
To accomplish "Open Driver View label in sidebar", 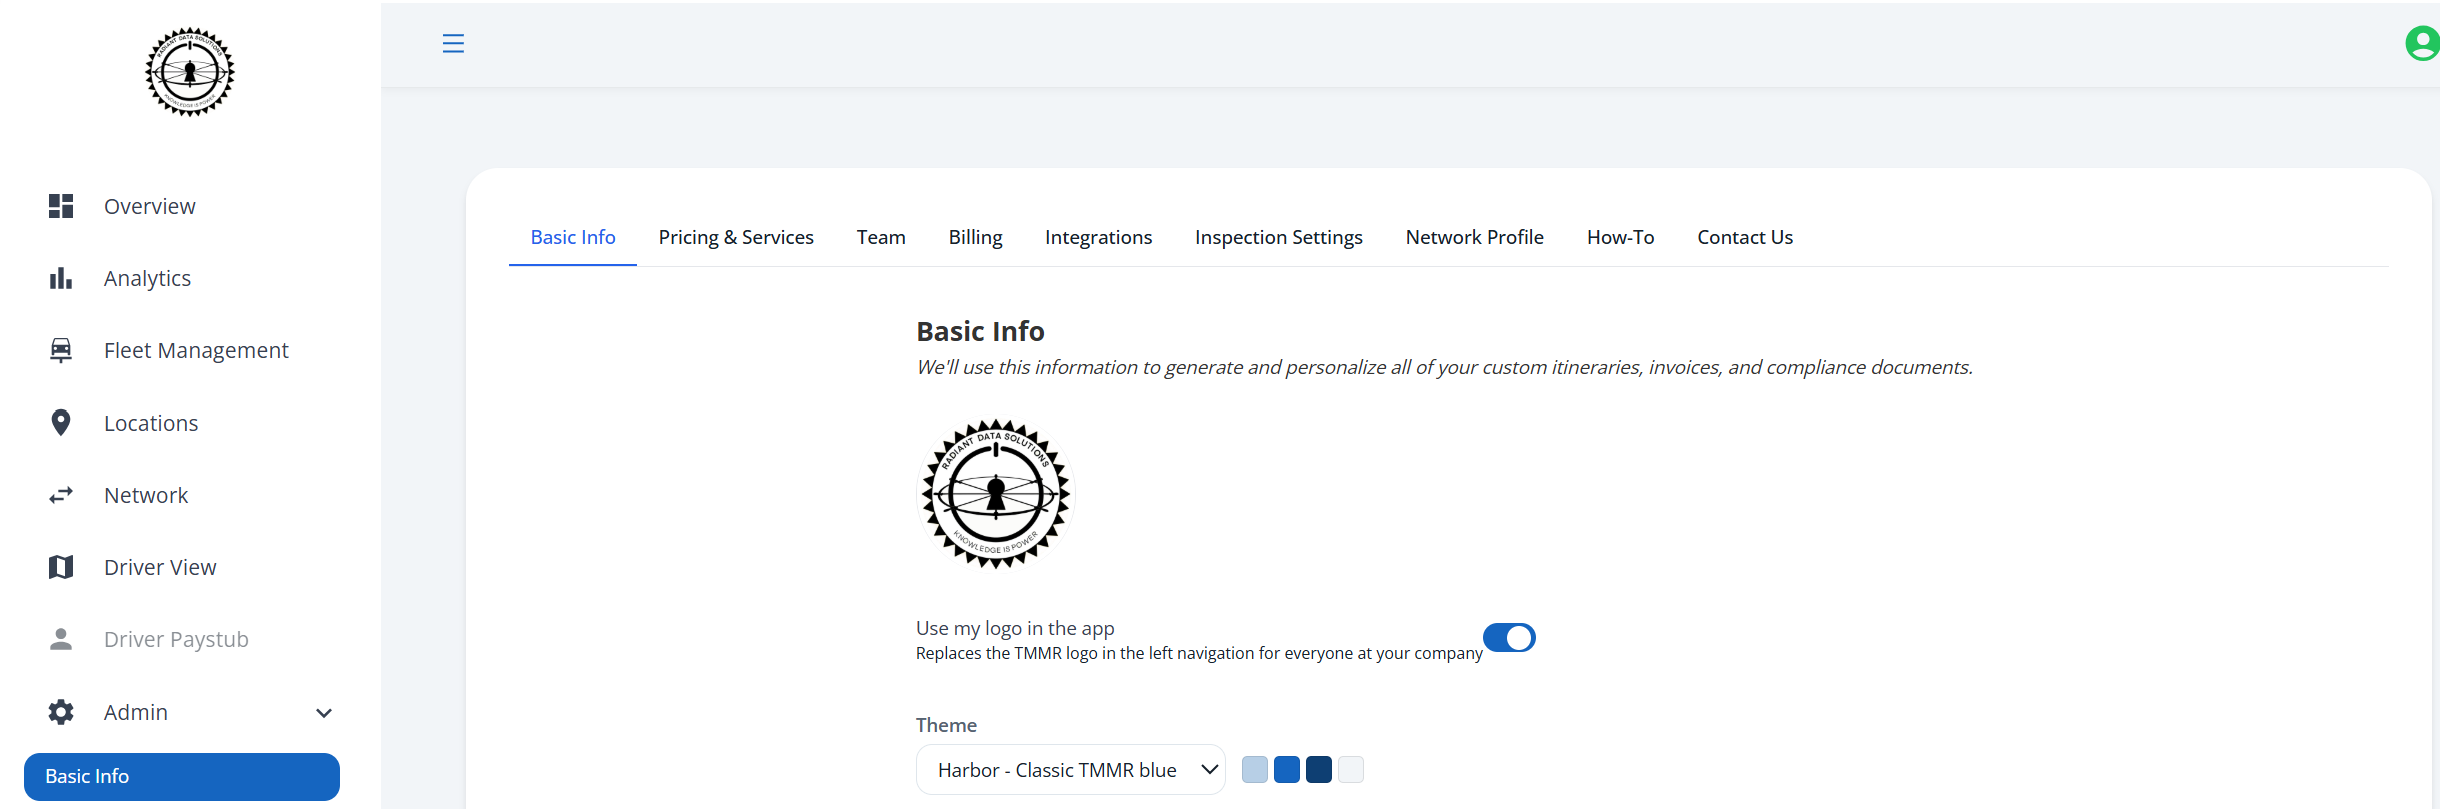I will pyautogui.click(x=160, y=567).
